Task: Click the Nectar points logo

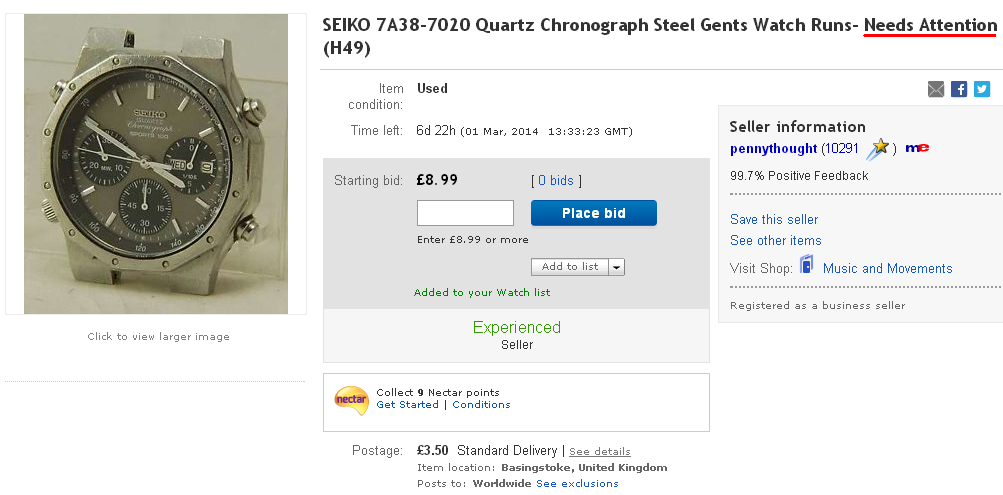Action: [x=351, y=399]
